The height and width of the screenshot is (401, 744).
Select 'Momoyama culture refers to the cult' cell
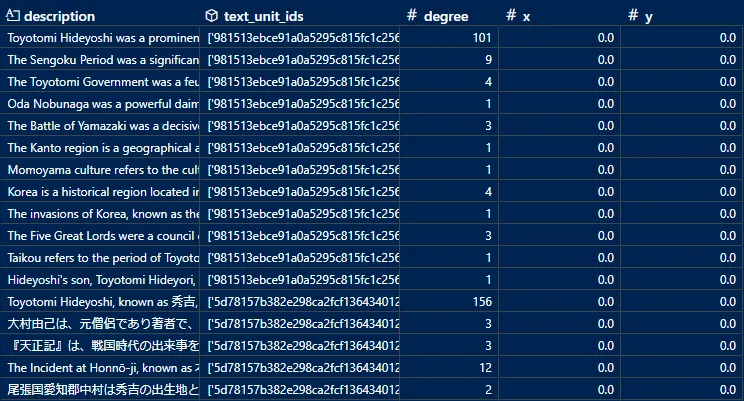[100, 170]
